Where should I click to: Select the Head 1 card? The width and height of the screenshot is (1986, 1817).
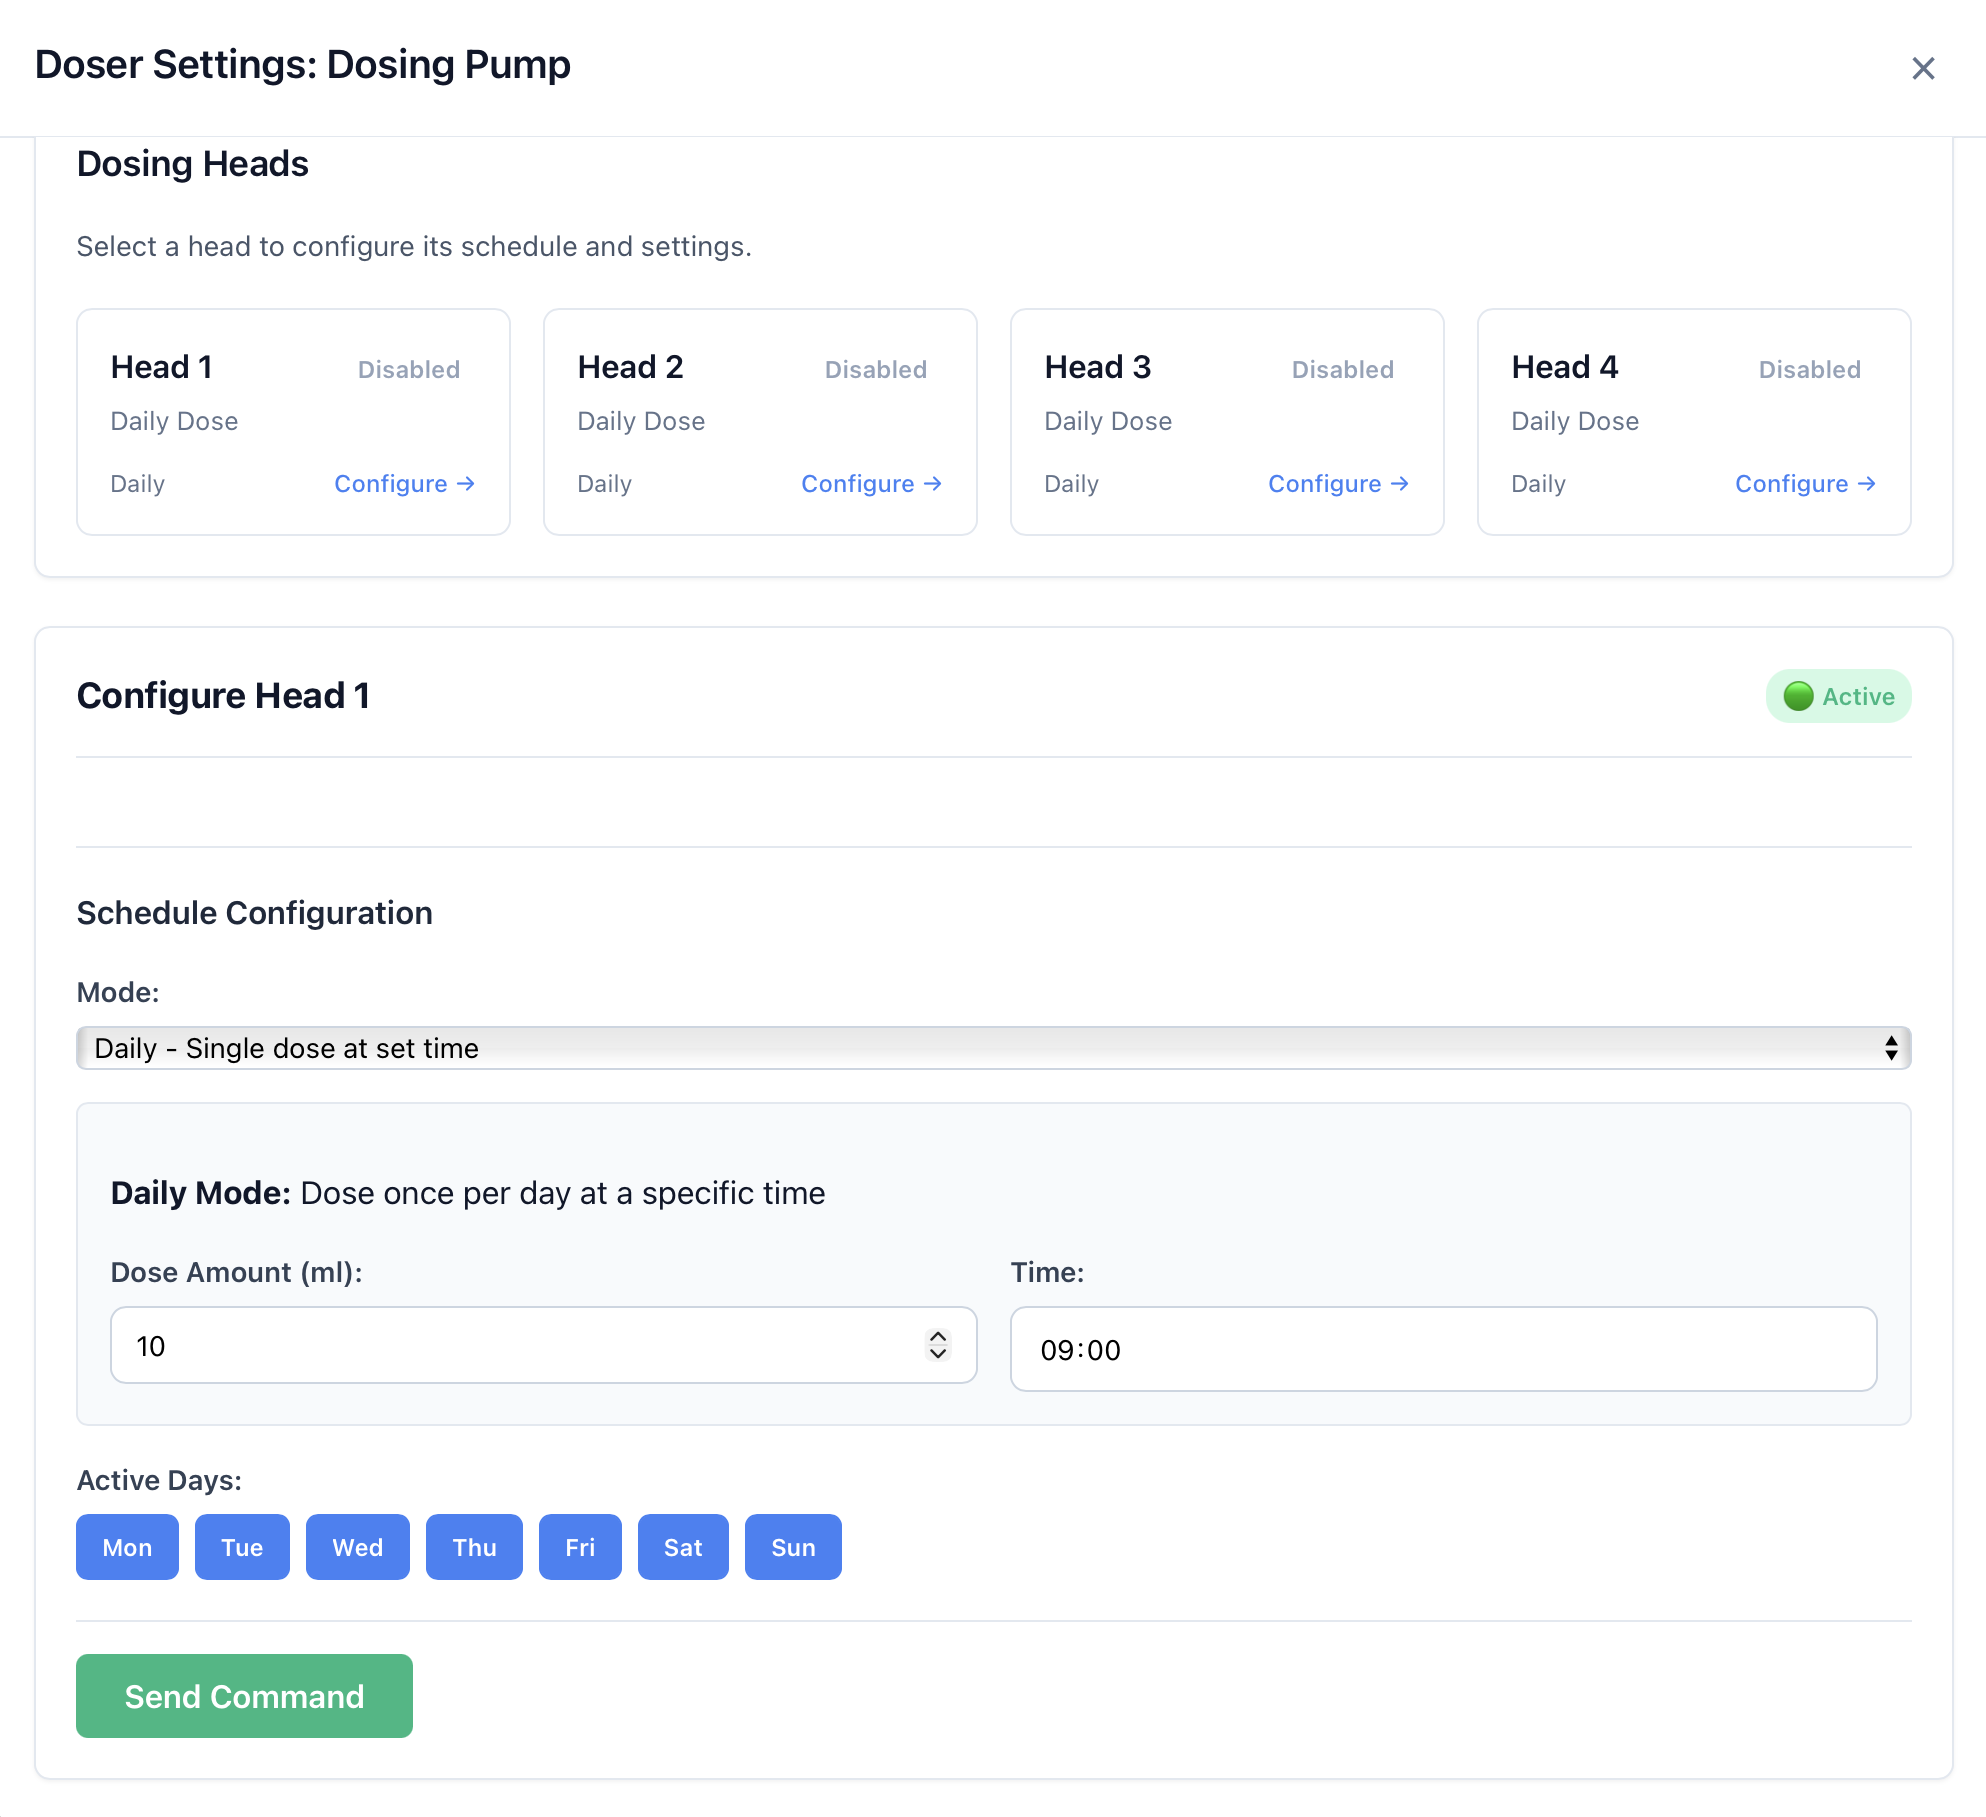293,422
